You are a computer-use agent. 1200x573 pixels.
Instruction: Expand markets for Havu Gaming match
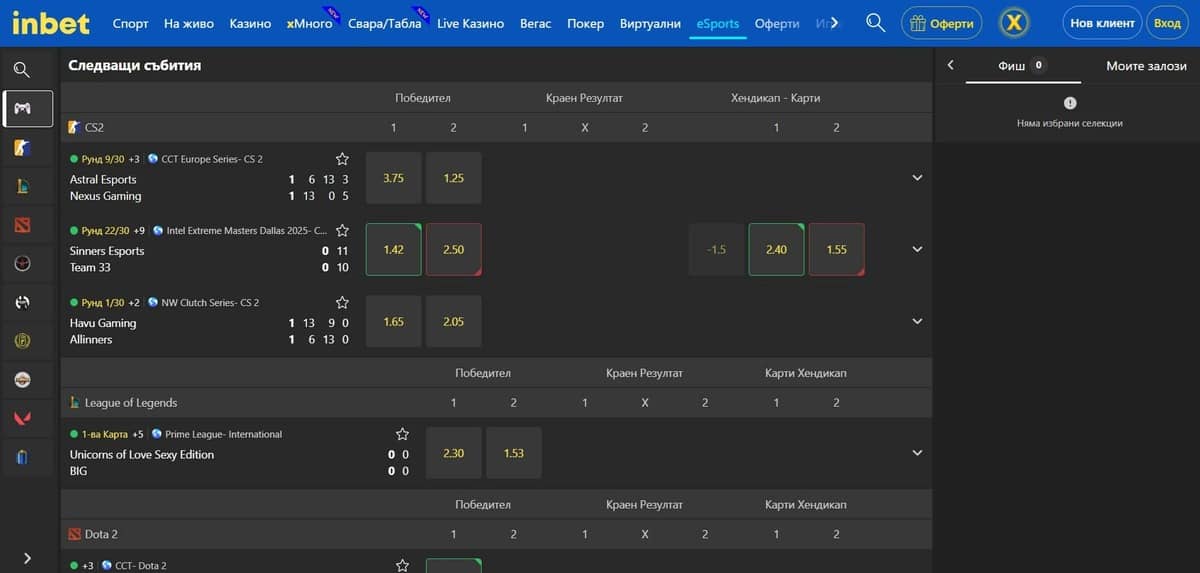point(917,321)
